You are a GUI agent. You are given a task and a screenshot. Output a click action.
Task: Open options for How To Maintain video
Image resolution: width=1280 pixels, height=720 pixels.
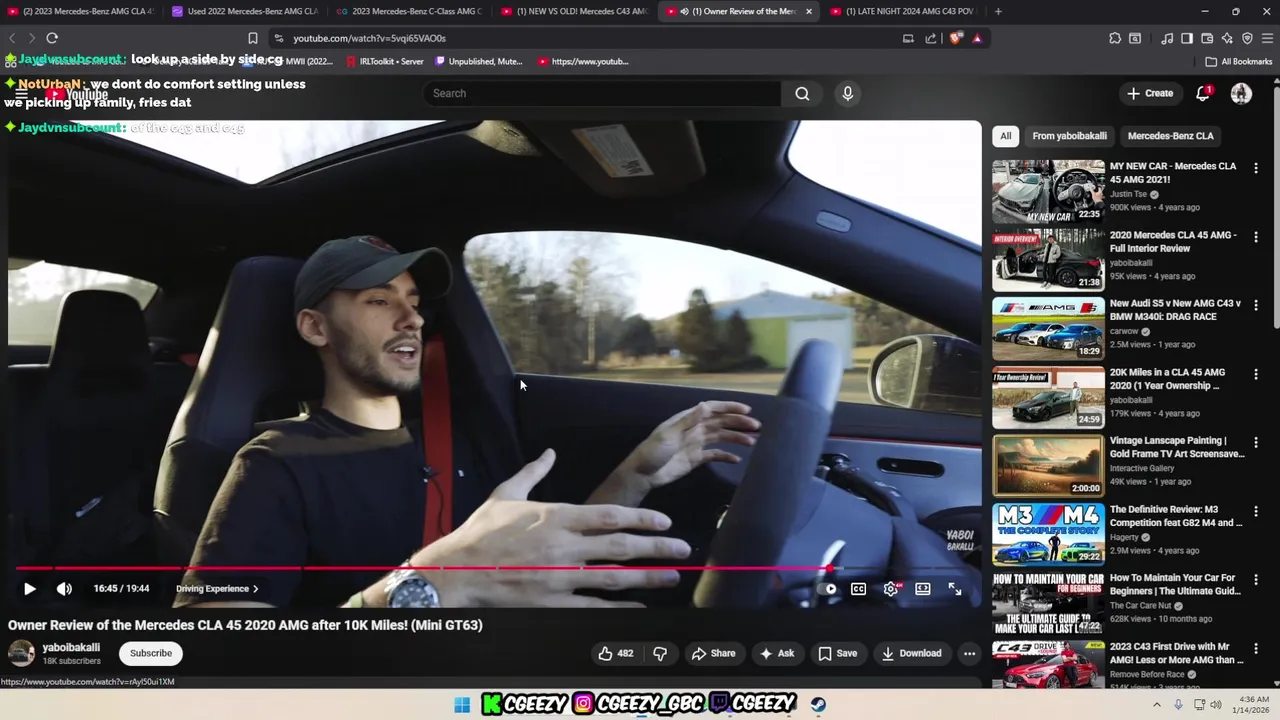coord(1256,579)
